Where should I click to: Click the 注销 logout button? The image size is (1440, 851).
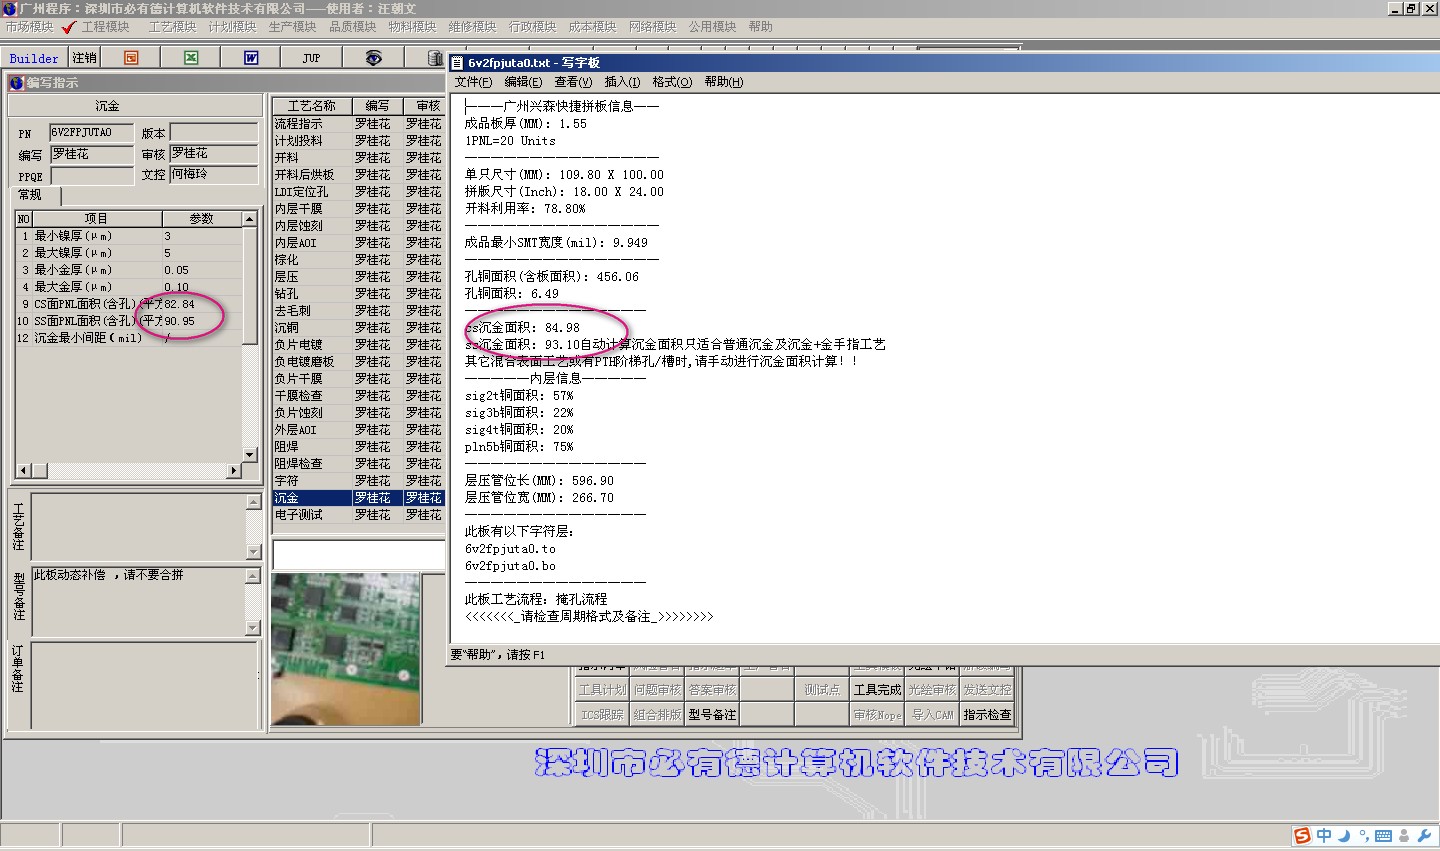click(85, 58)
